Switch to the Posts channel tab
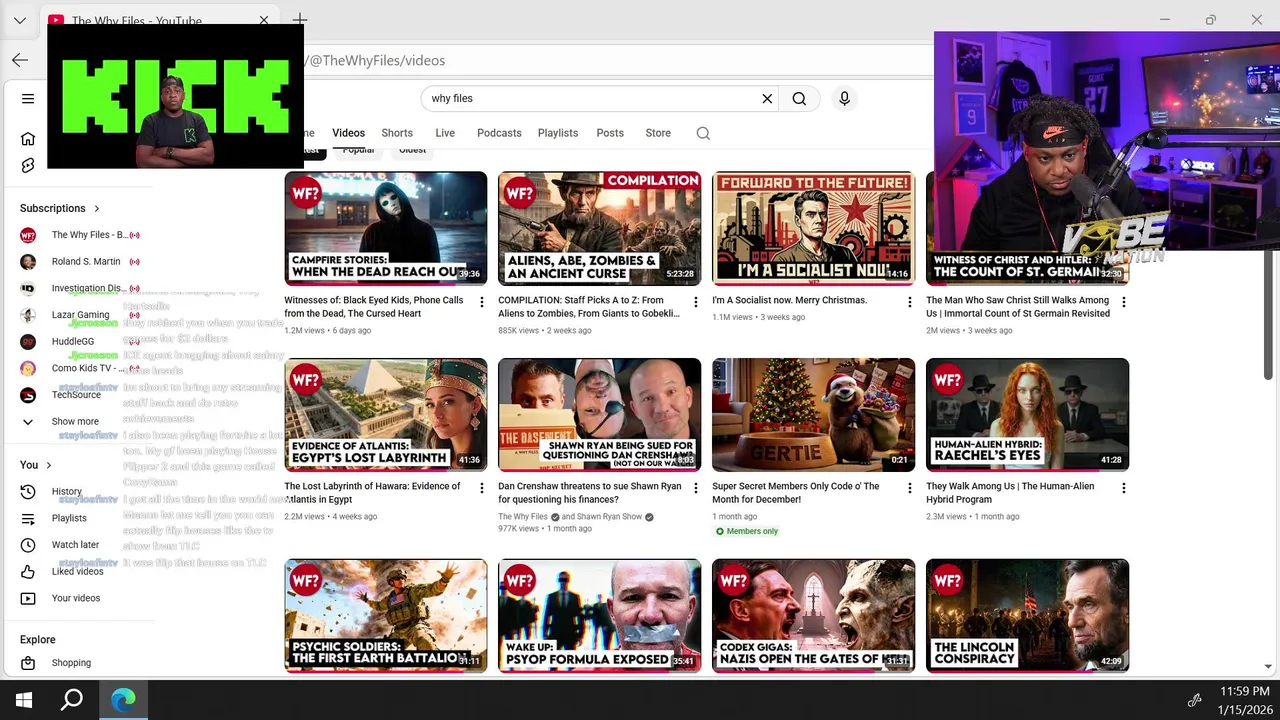The height and width of the screenshot is (720, 1280). pos(610,133)
